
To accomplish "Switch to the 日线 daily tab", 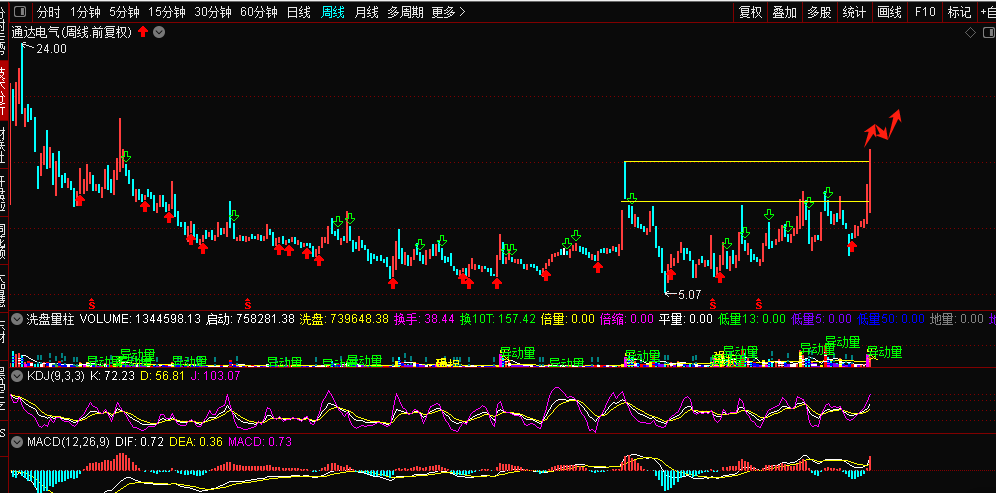I will coord(299,12).
